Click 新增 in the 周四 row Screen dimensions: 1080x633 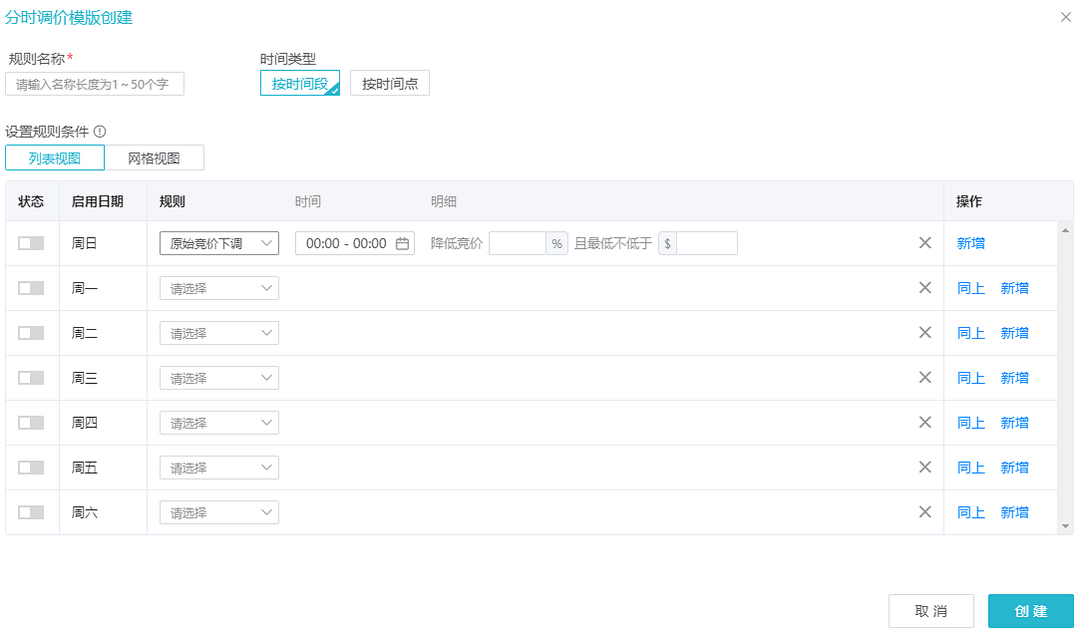(x=1015, y=422)
